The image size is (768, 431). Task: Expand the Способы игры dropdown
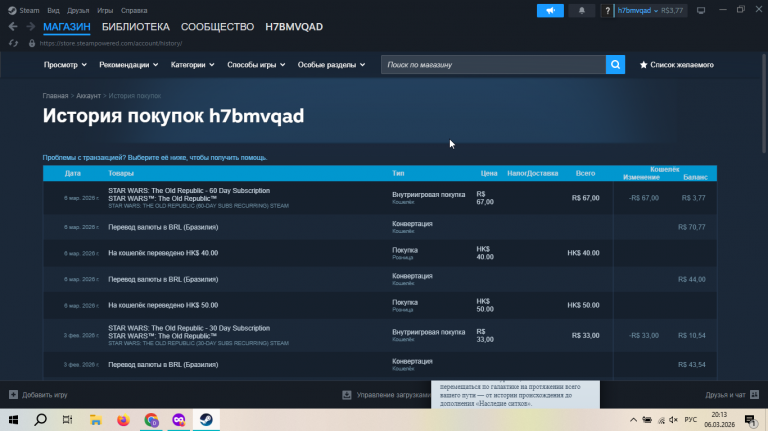256,65
